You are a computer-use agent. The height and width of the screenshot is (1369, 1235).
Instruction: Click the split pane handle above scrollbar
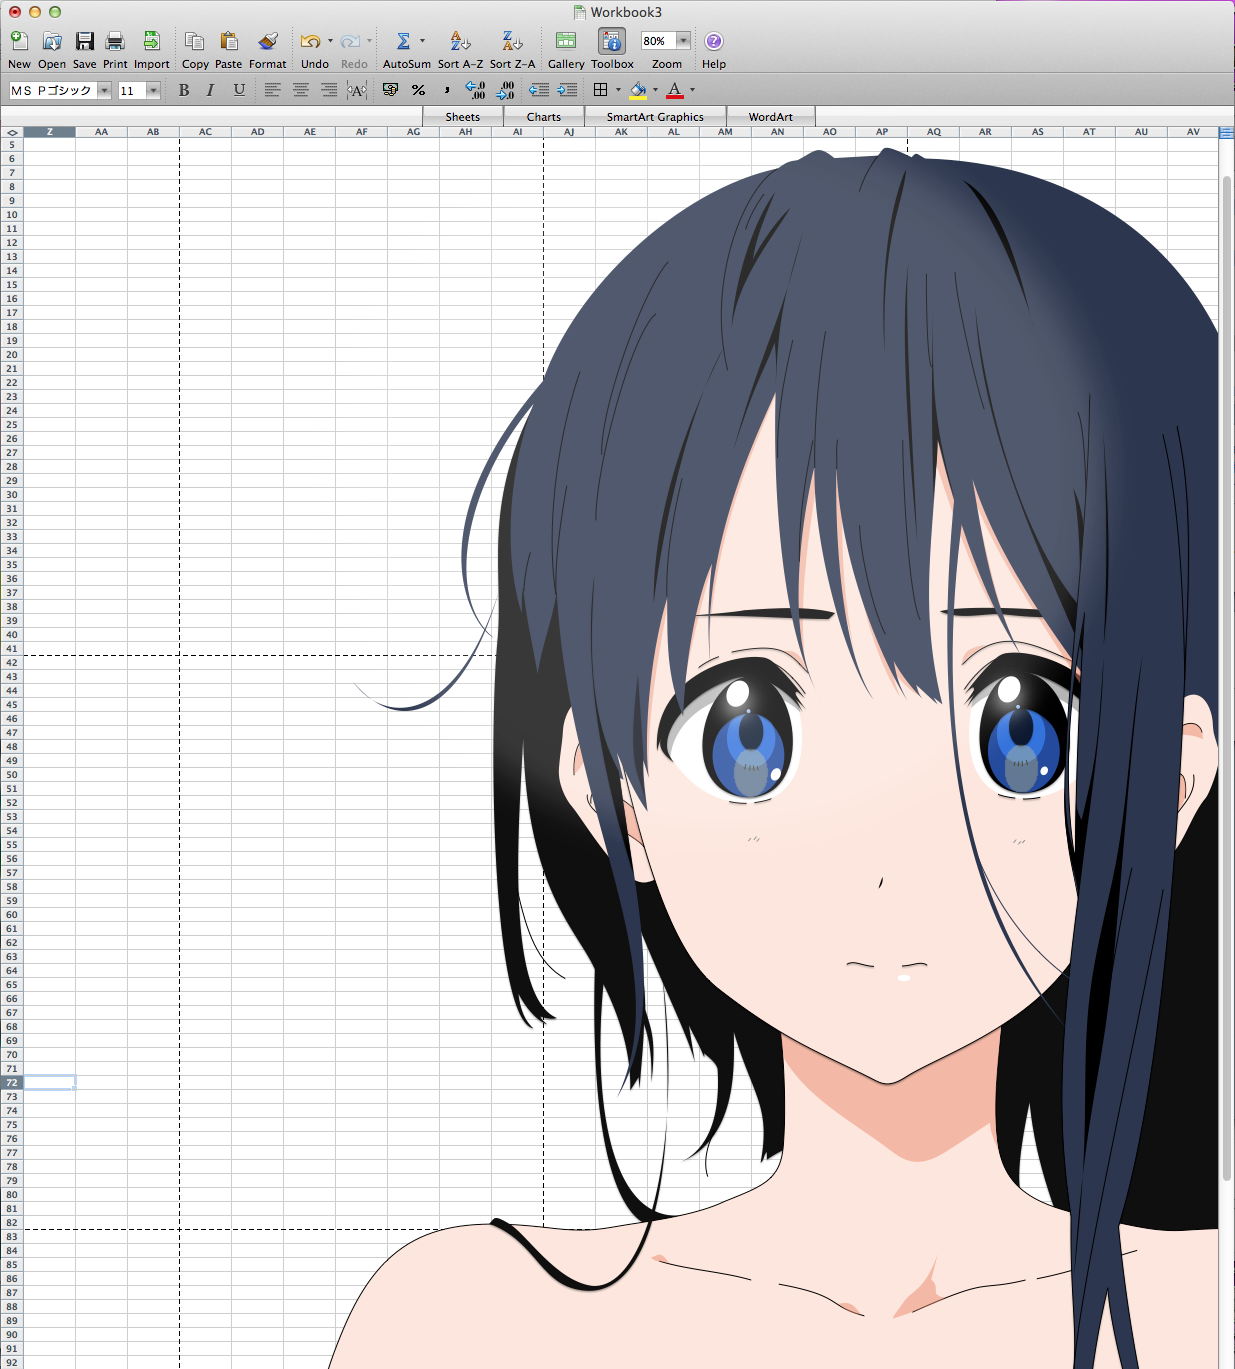[1227, 132]
